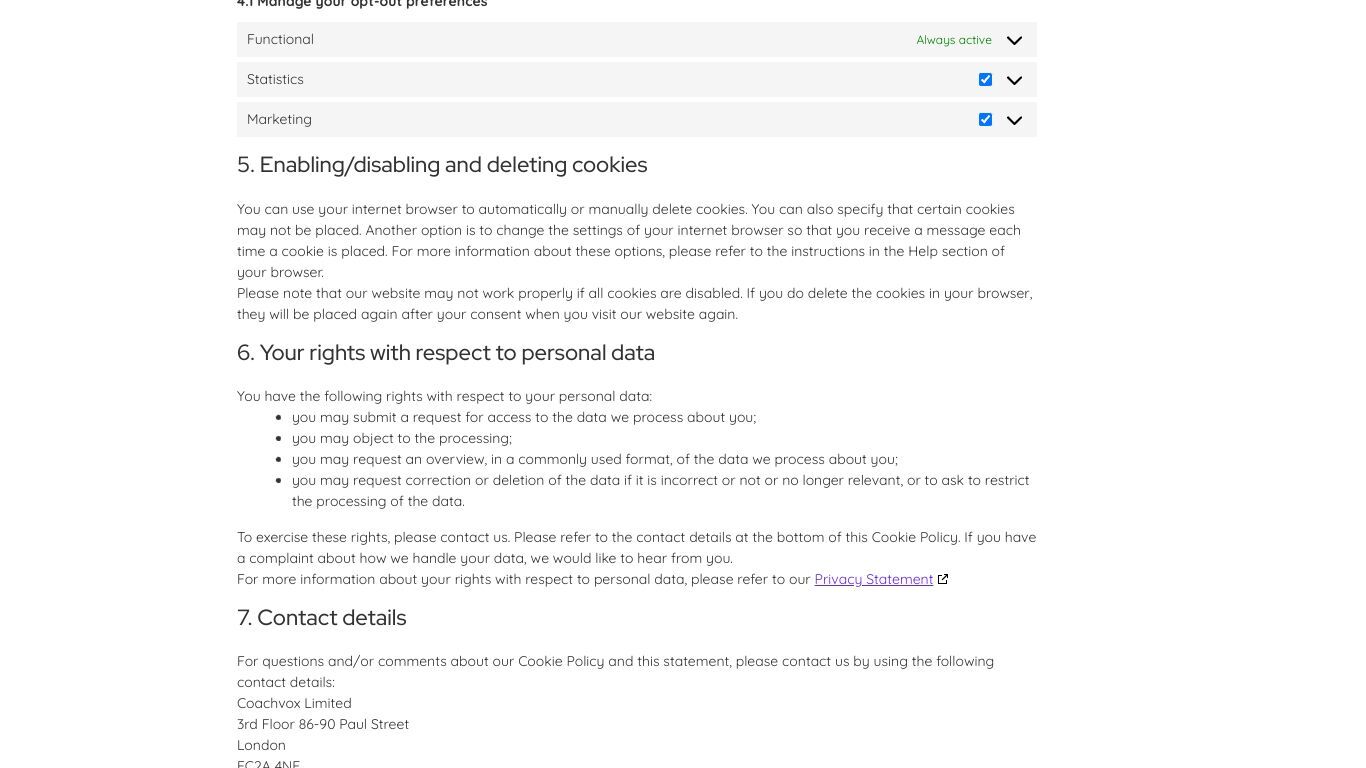Screen dimensions: 1366x768
Task: Click the 'submit a request for access' bullet
Action: (524, 417)
